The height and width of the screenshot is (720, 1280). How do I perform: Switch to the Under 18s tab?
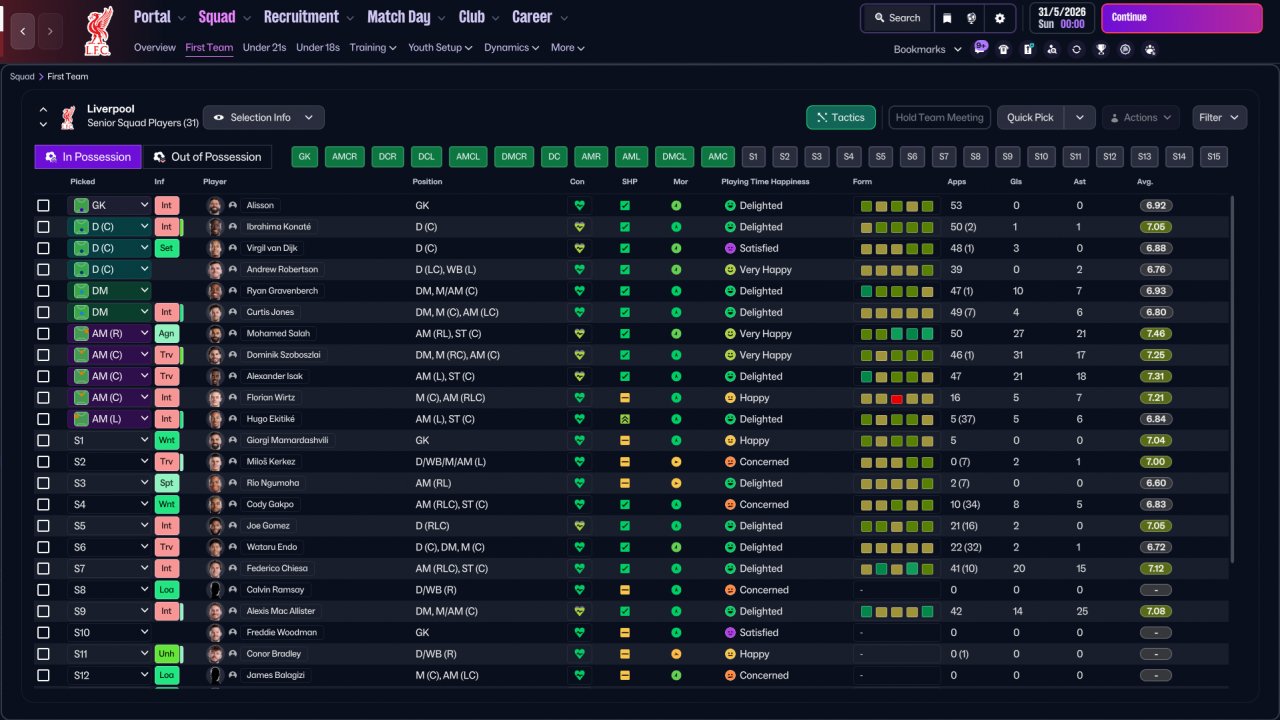point(318,47)
